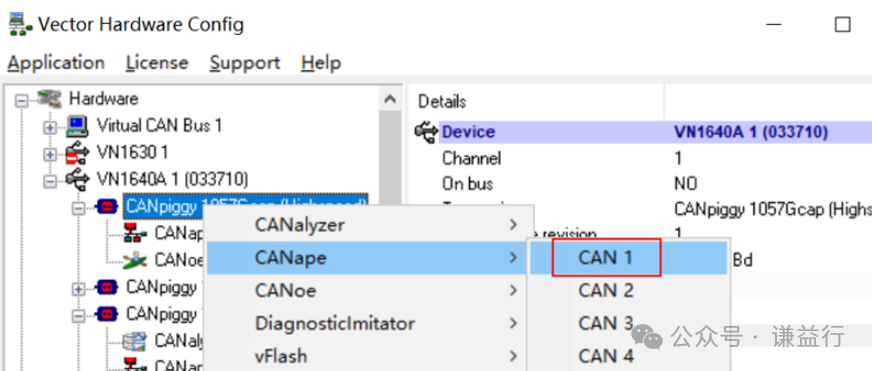This screenshot has width=872, height=371.
Task: Collapse the Hardware root tree node
Action: [x=21, y=101]
